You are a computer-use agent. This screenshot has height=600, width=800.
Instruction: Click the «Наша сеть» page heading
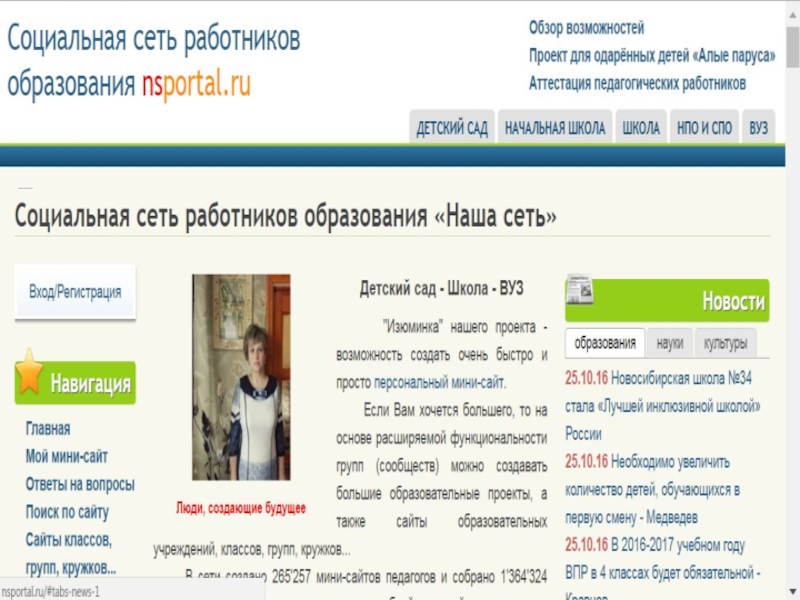285,216
